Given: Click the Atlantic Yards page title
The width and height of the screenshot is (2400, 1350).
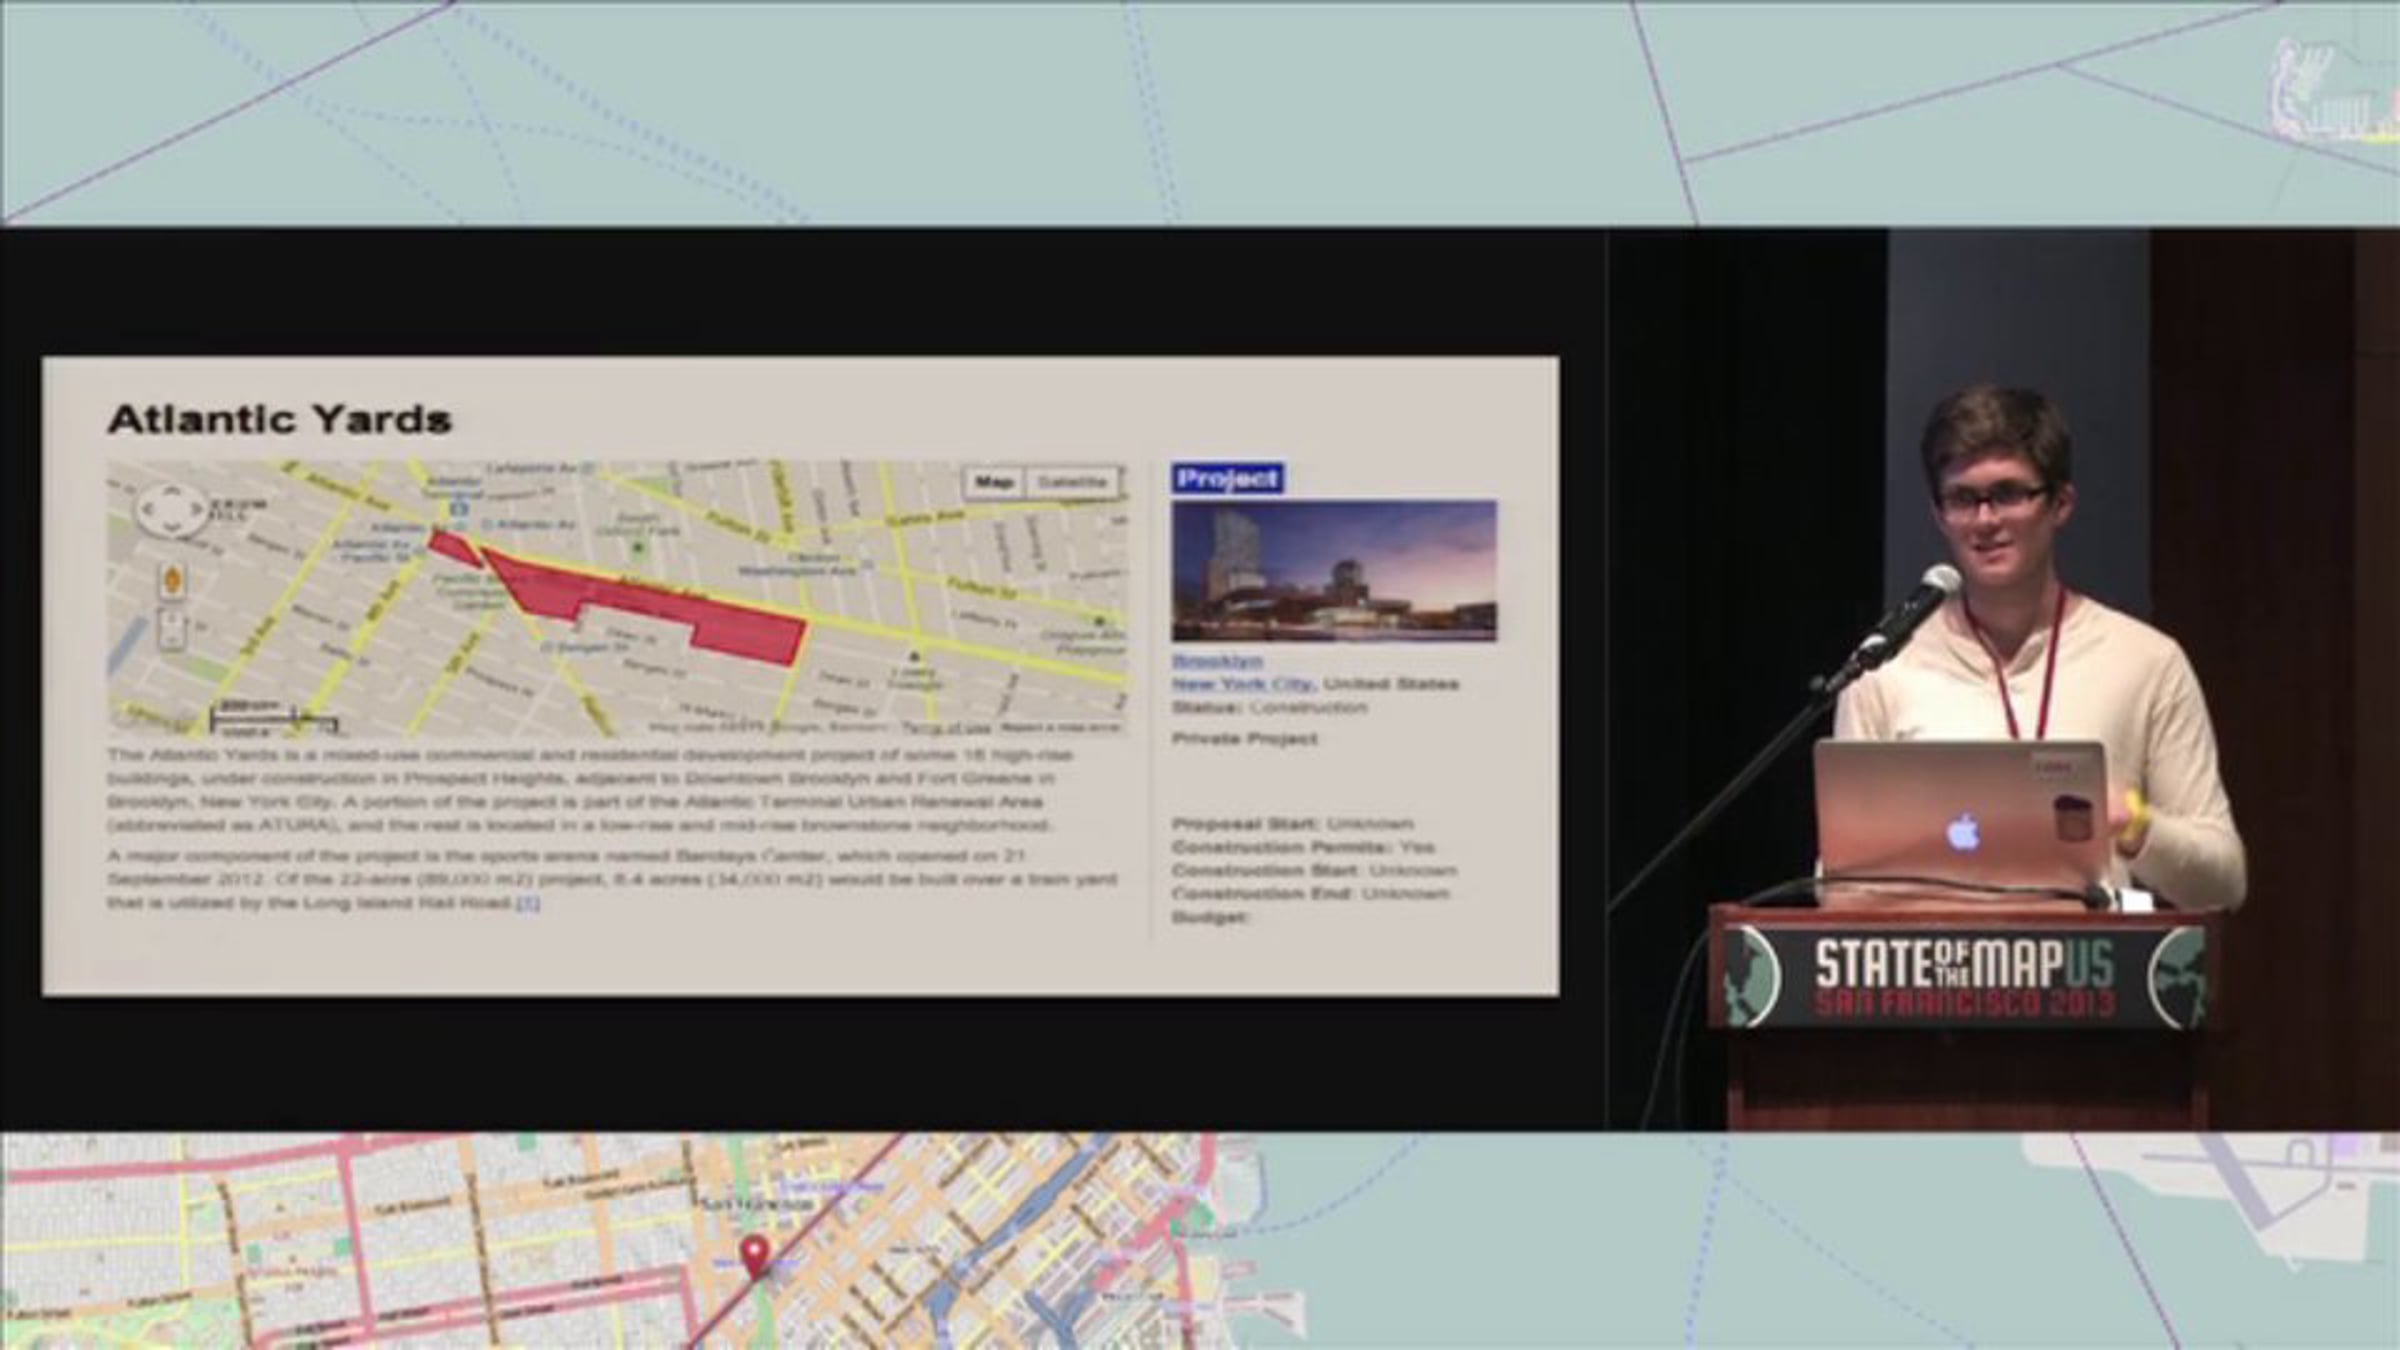Looking at the screenshot, I should click(x=279, y=419).
